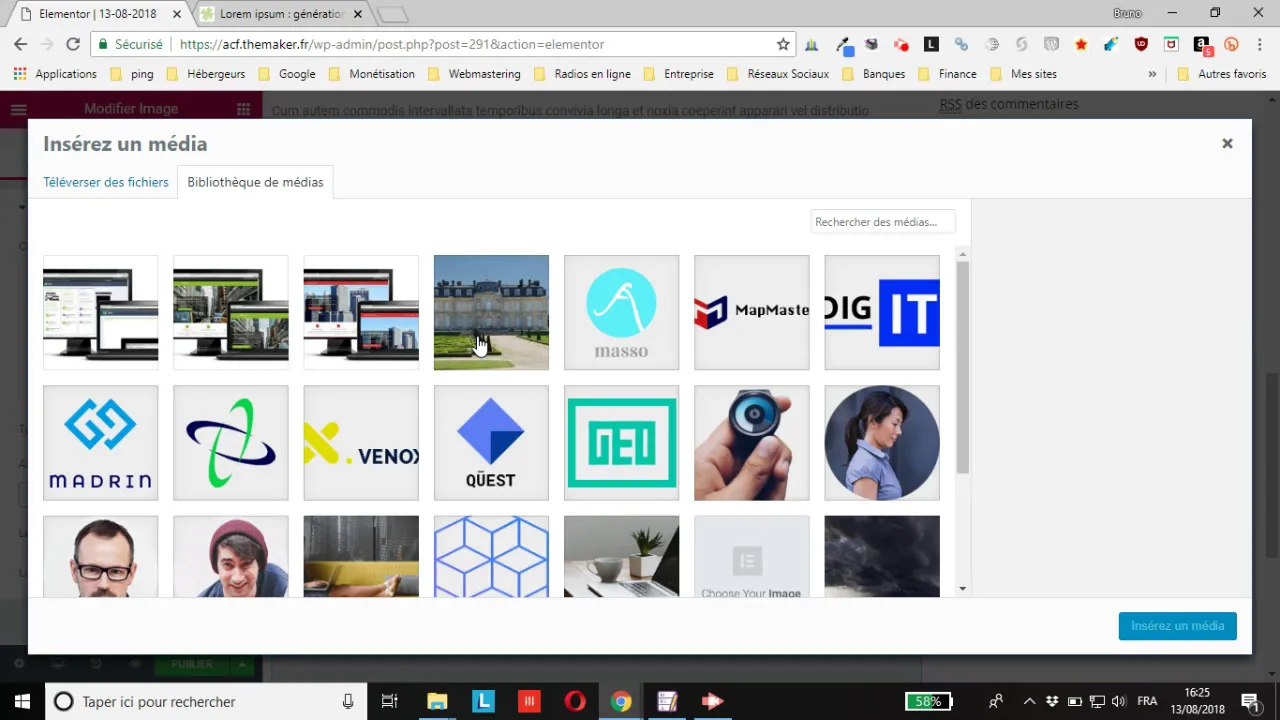The width and height of the screenshot is (1280, 720).
Task: Select the coffee cup desk photo thumbnail
Action: (621, 556)
